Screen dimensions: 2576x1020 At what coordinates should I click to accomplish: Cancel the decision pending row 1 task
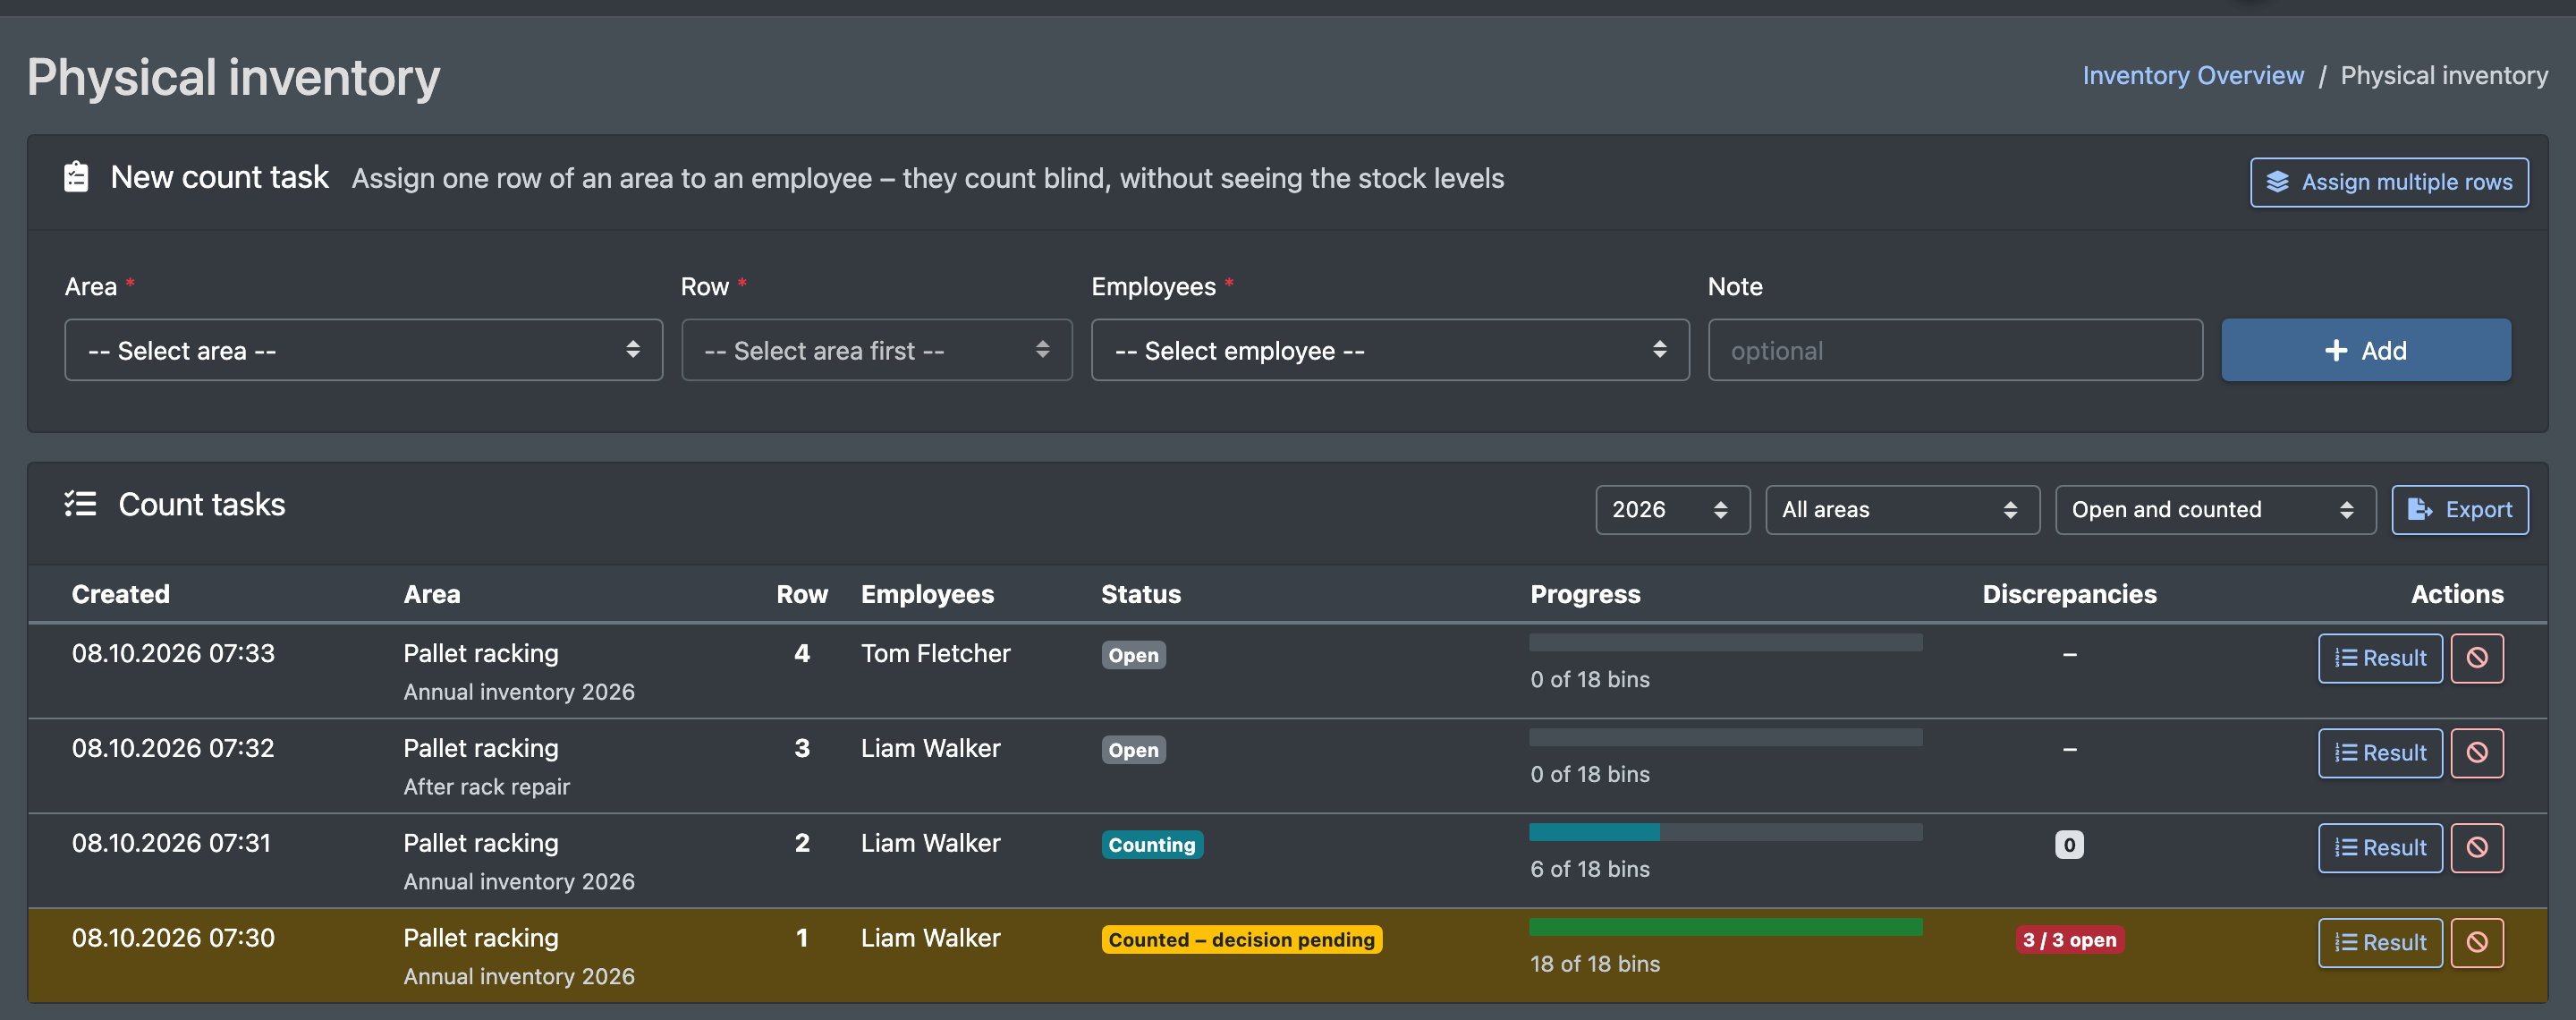pyautogui.click(x=2476, y=943)
